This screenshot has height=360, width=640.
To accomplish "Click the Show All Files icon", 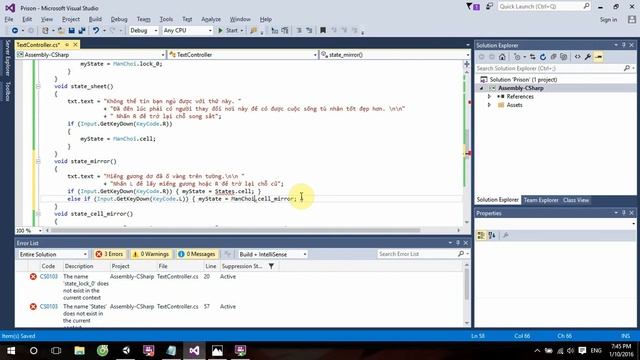I will tap(564, 57).
